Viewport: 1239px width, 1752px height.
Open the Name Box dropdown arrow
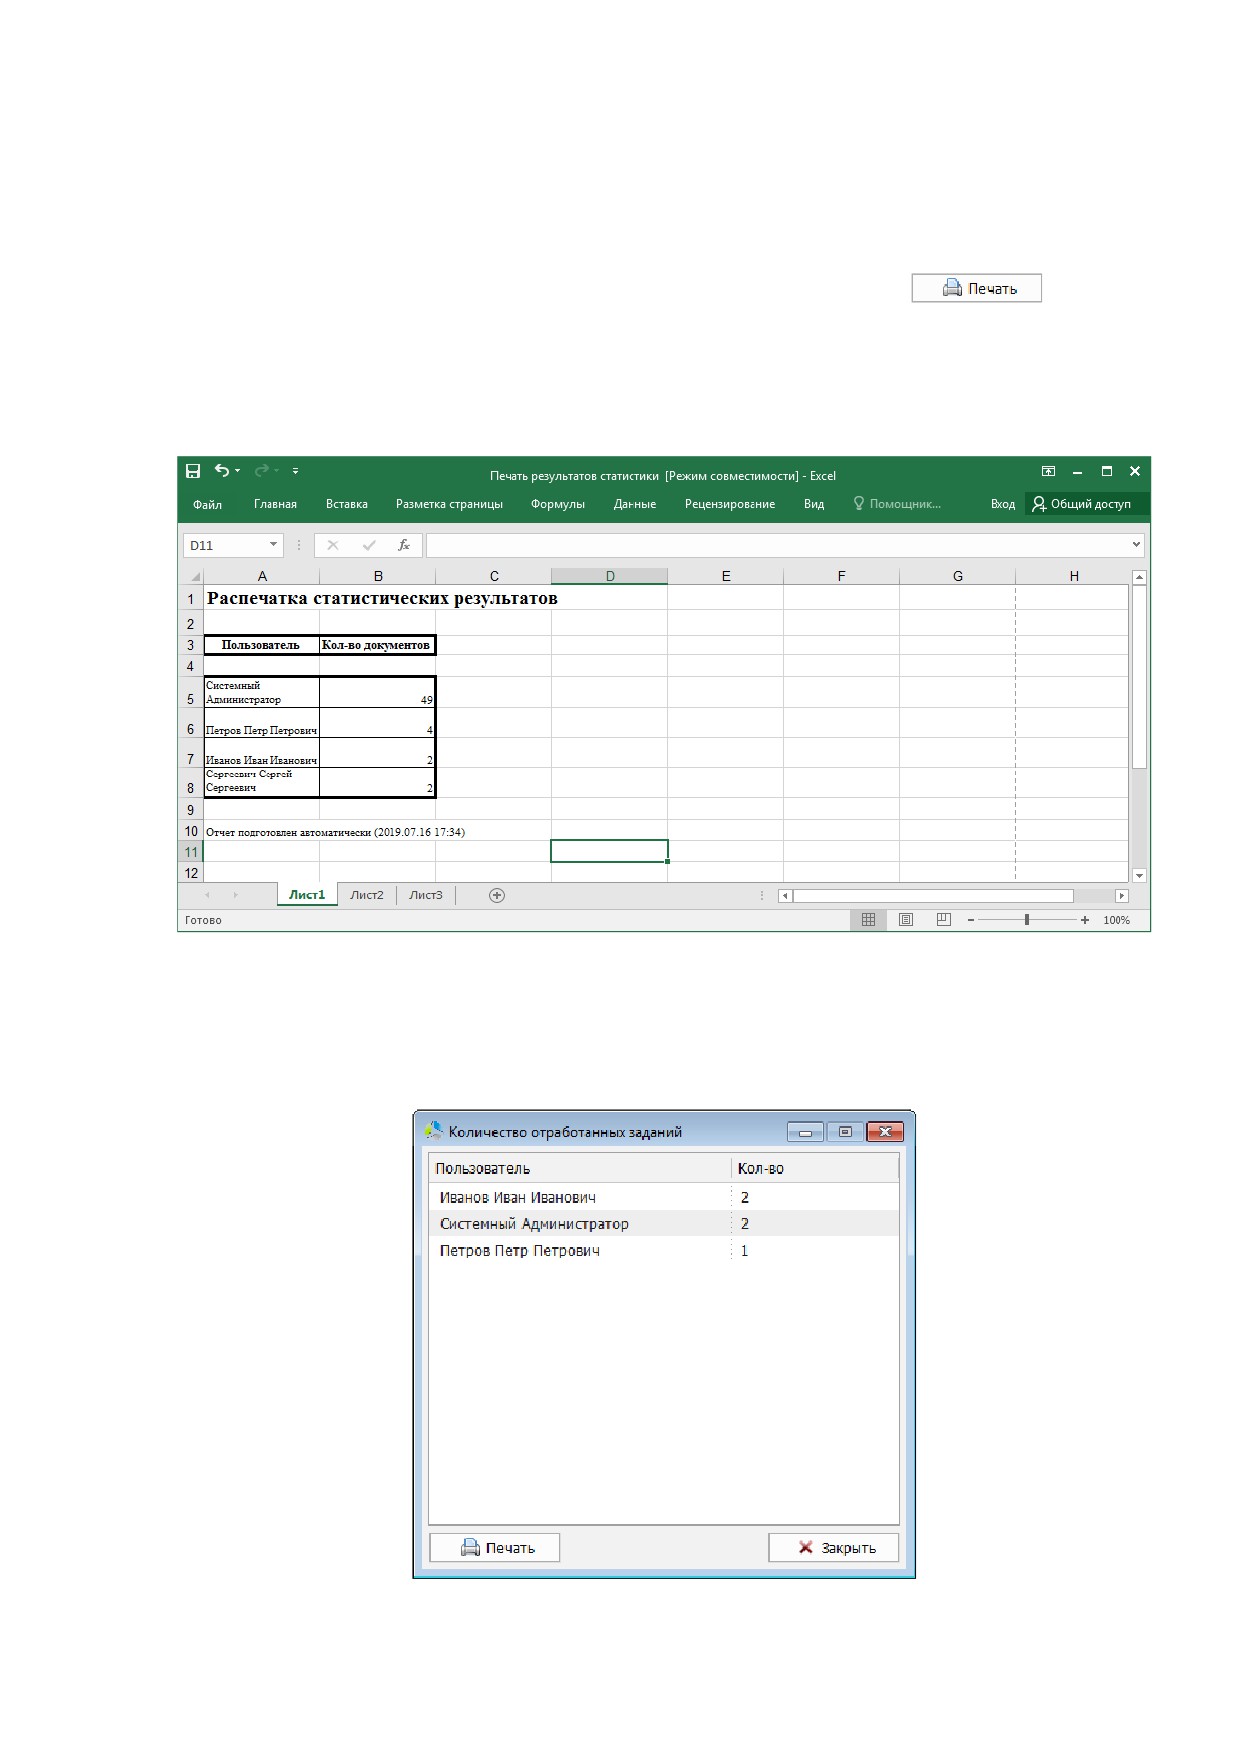pos(273,545)
